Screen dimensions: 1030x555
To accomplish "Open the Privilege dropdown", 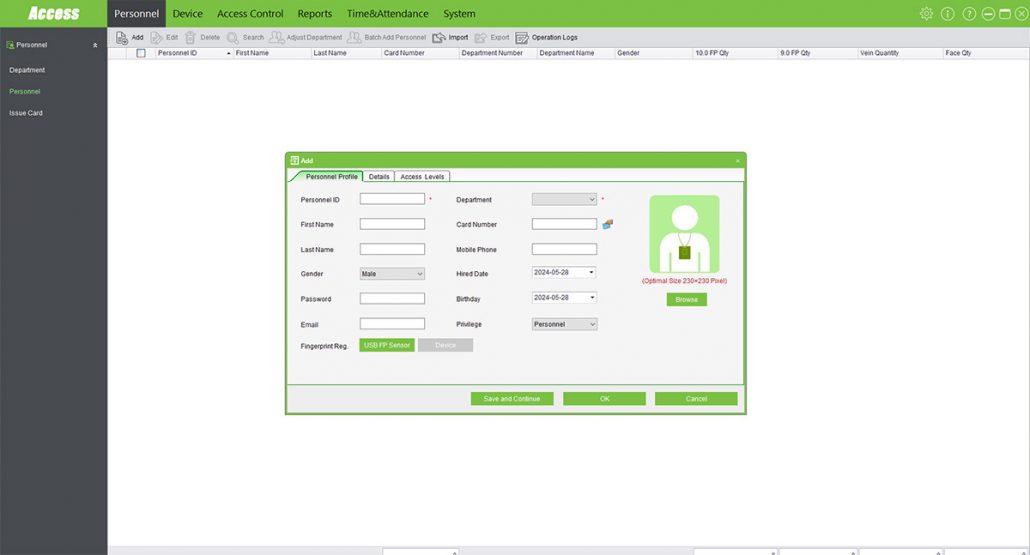I will click(564, 324).
